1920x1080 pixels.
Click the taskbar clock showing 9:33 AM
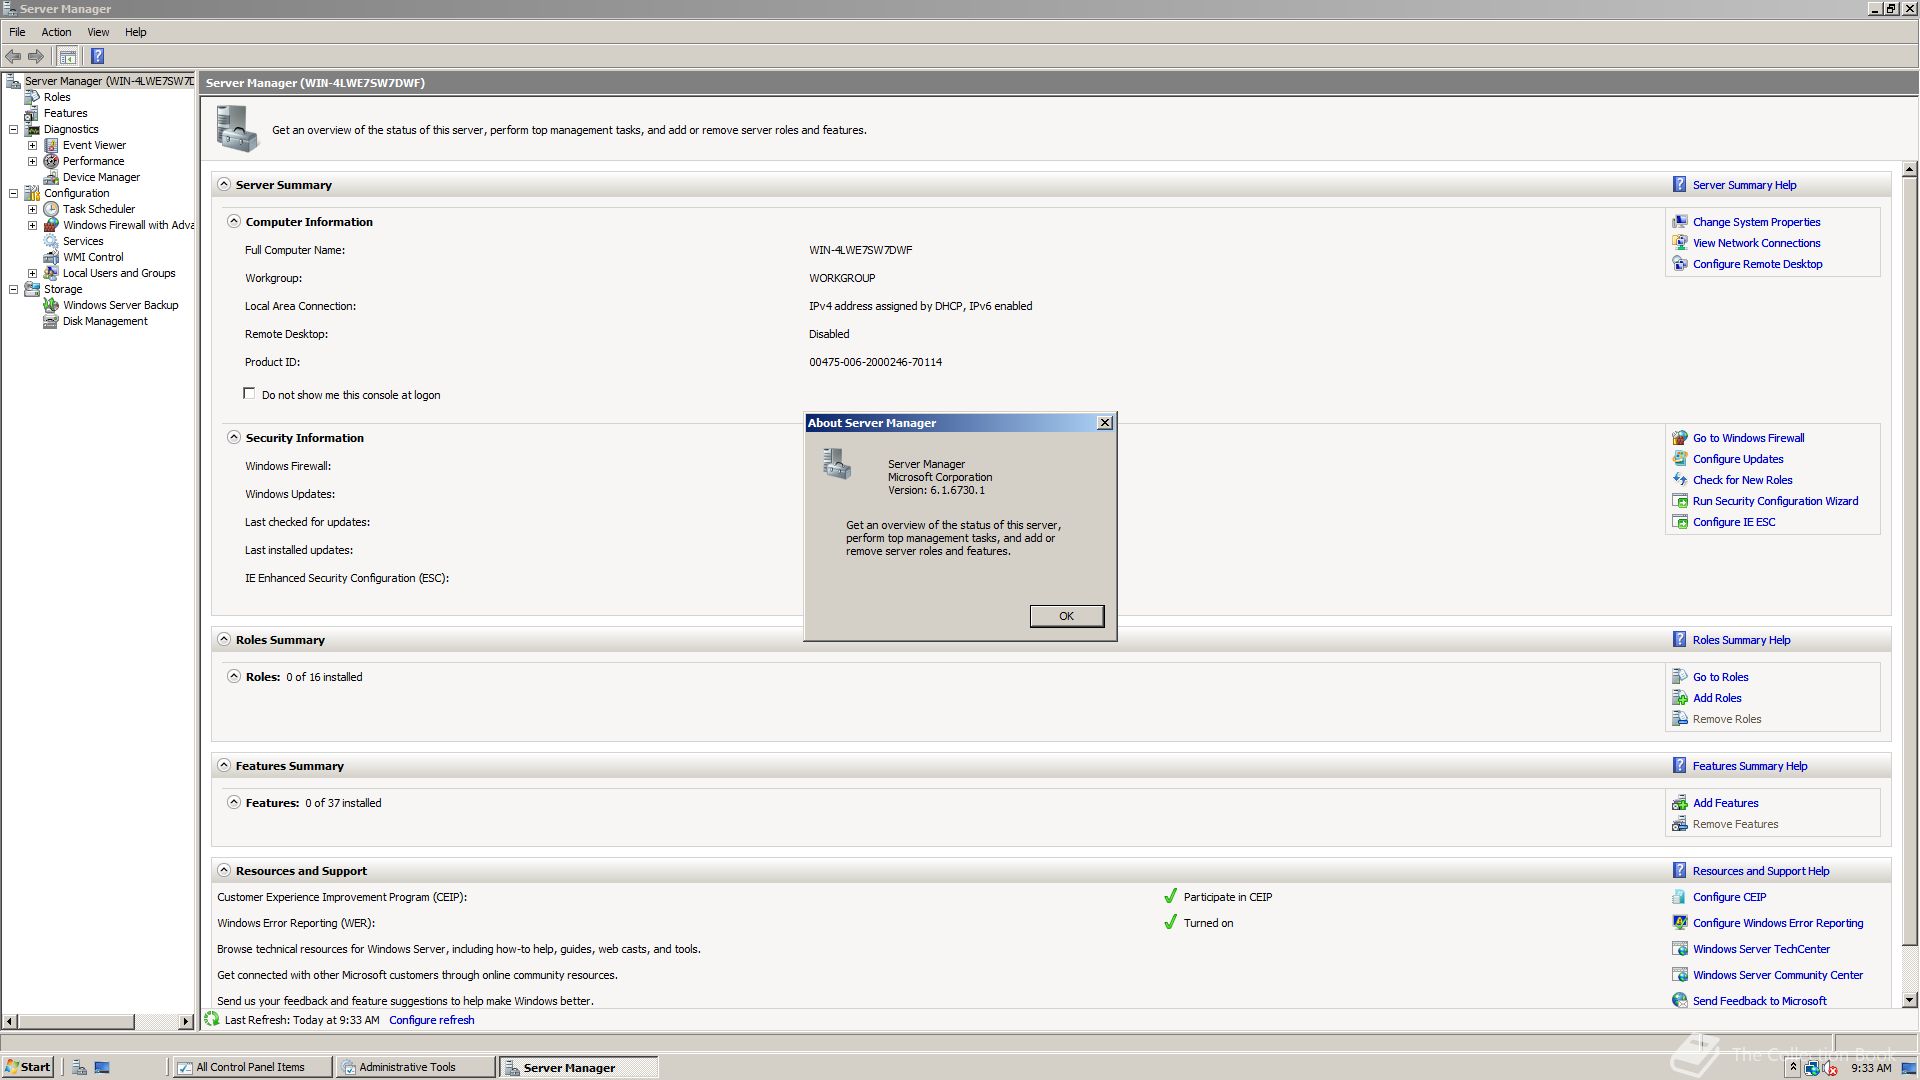pyautogui.click(x=1871, y=1068)
